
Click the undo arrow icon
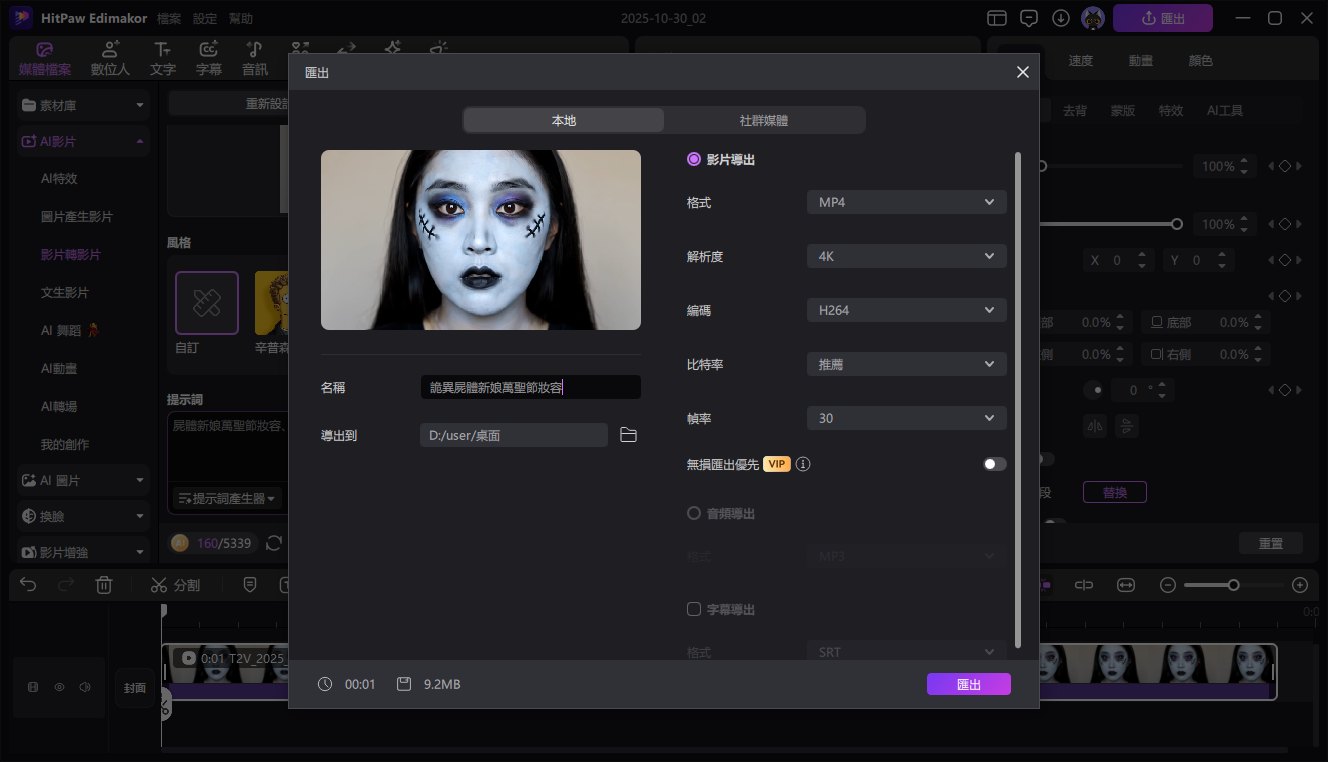[x=27, y=584]
